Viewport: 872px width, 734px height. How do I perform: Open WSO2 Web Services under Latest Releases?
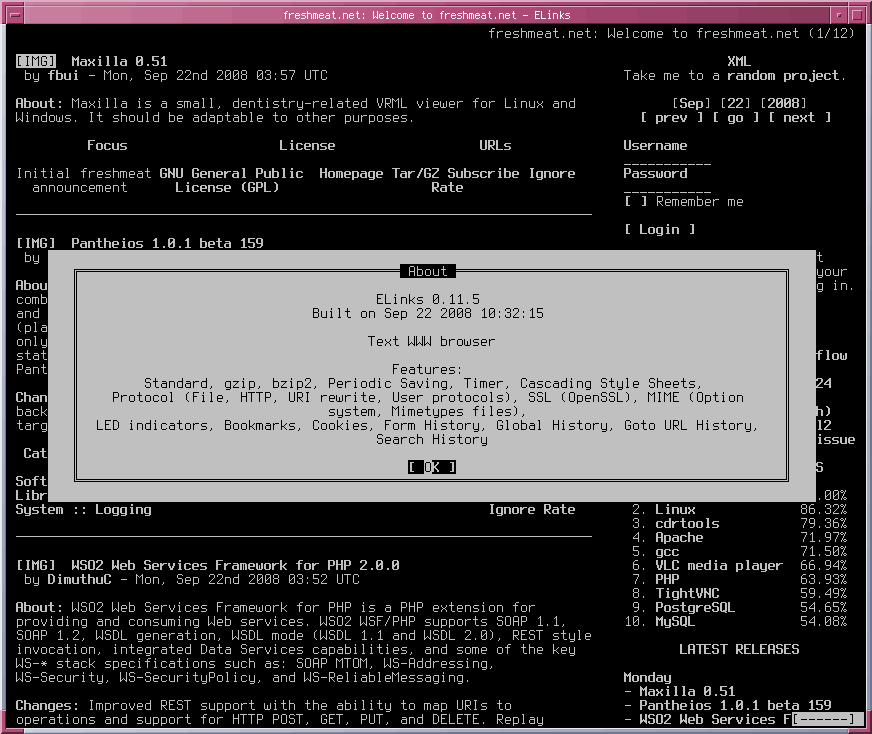coord(715,719)
